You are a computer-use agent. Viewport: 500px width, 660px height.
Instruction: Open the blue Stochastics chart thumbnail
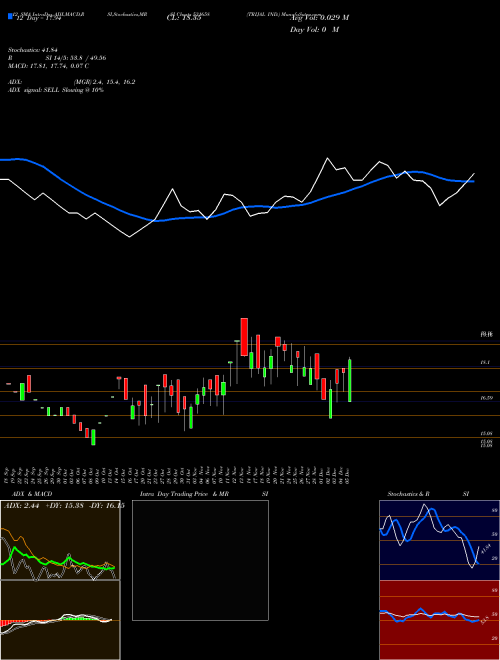pyautogui.click(x=439, y=540)
